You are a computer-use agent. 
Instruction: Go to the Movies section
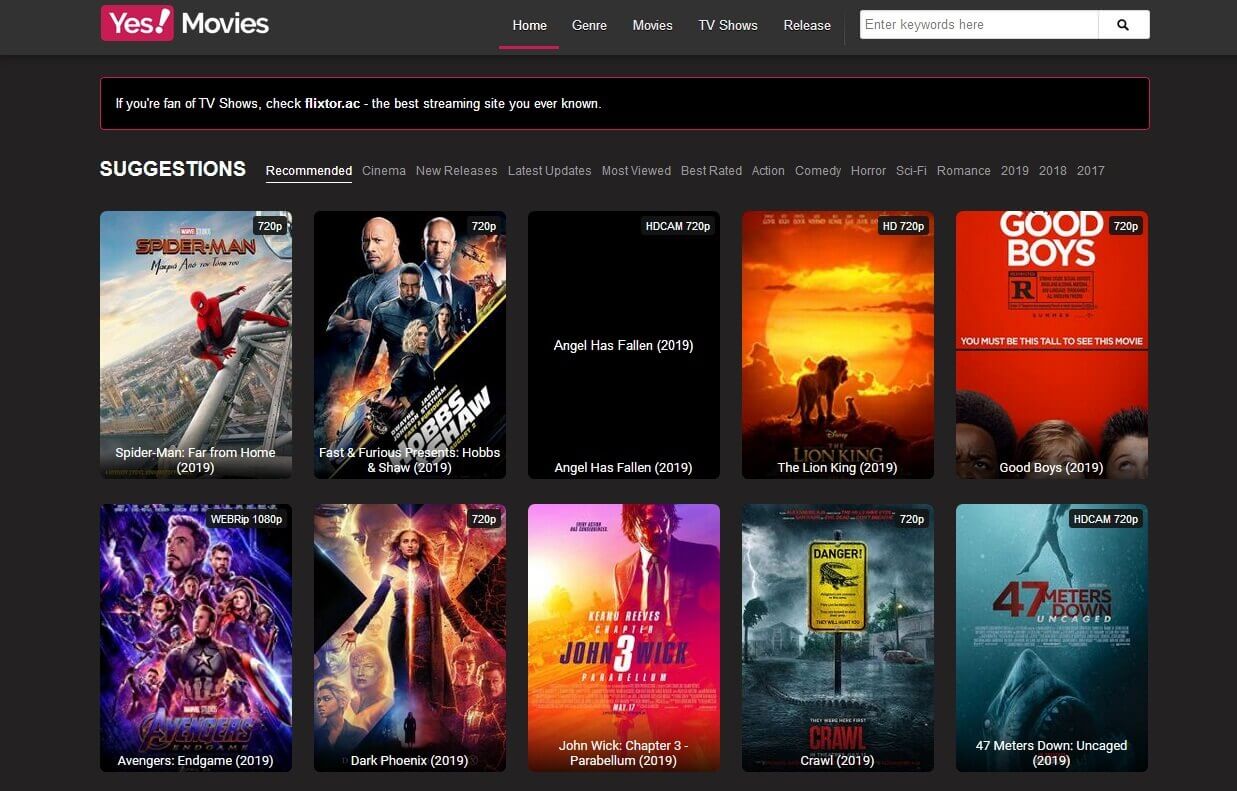pos(652,25)
